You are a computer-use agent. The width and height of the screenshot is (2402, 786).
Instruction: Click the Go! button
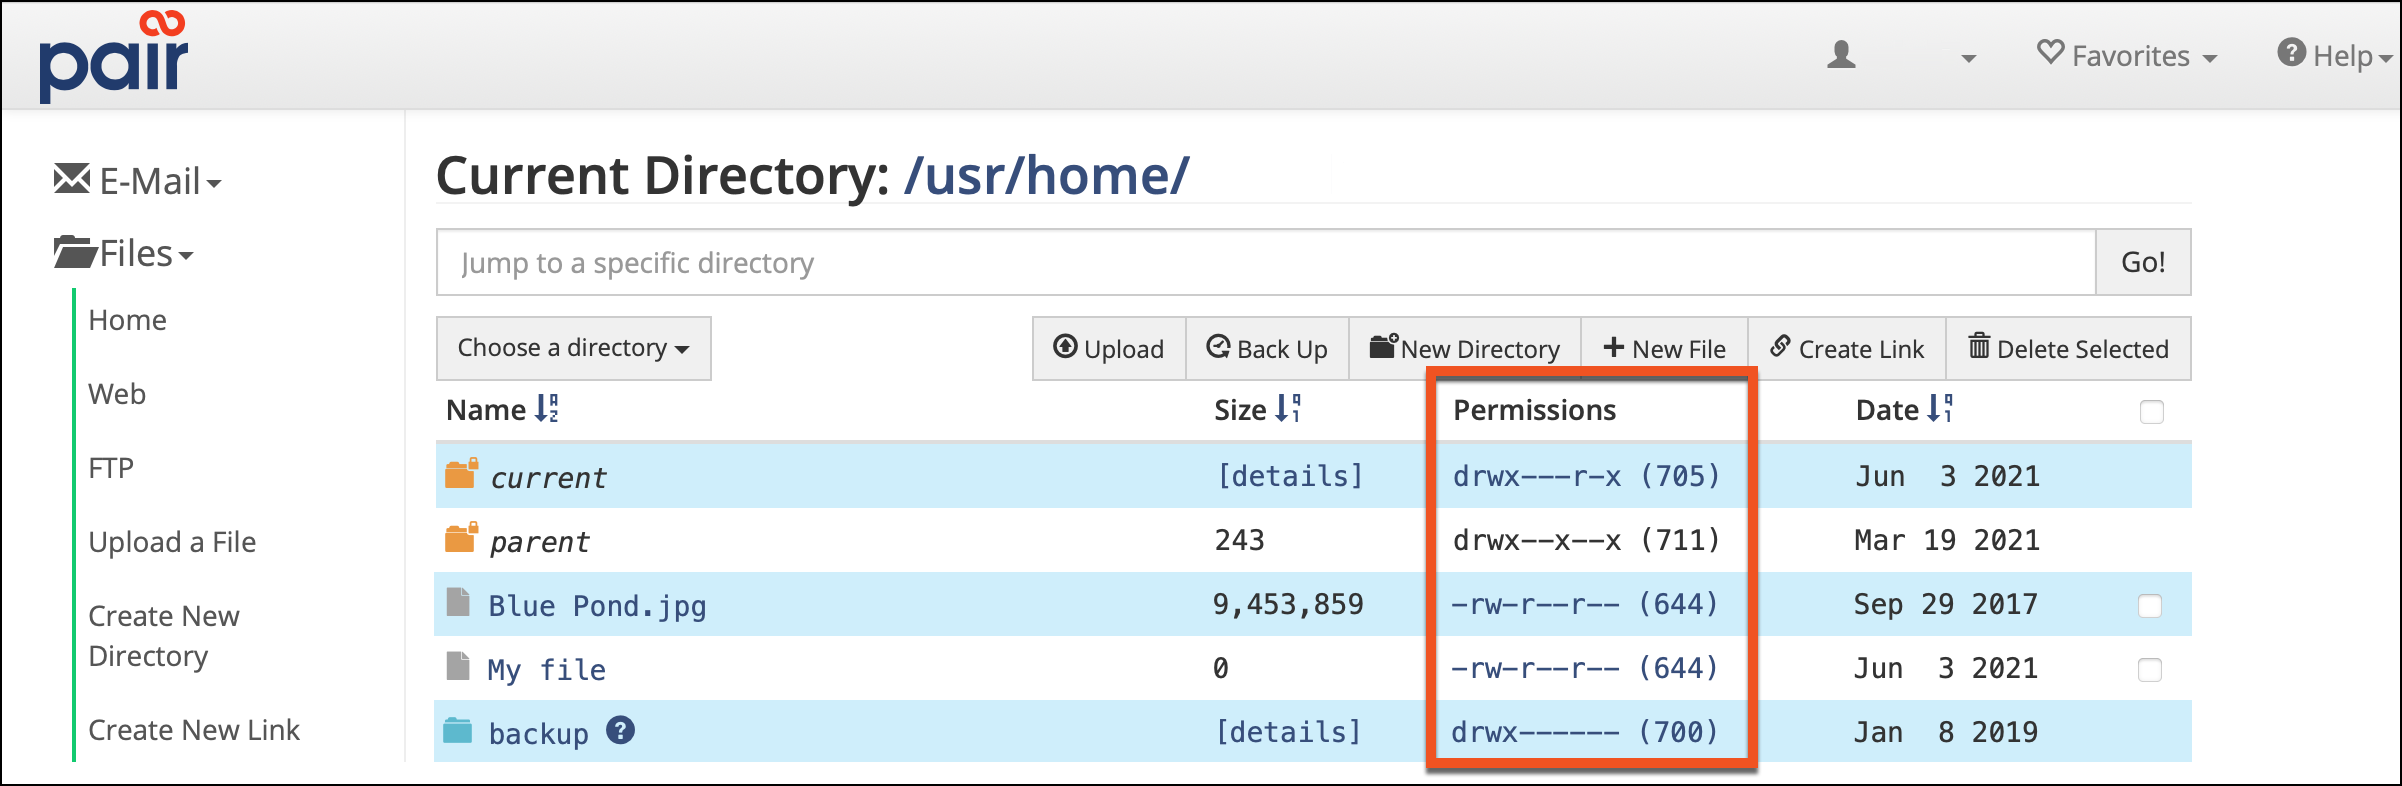click(2143, 262)
